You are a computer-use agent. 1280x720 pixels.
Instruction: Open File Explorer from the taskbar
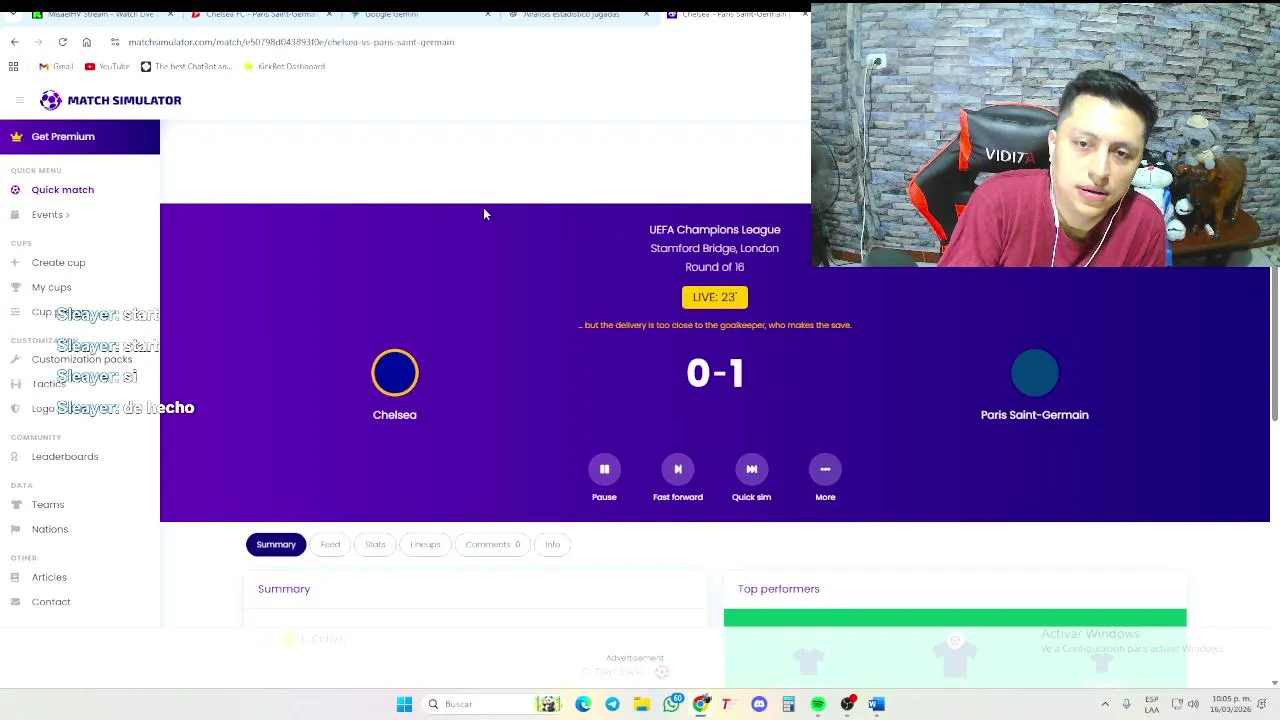point(641,704)
